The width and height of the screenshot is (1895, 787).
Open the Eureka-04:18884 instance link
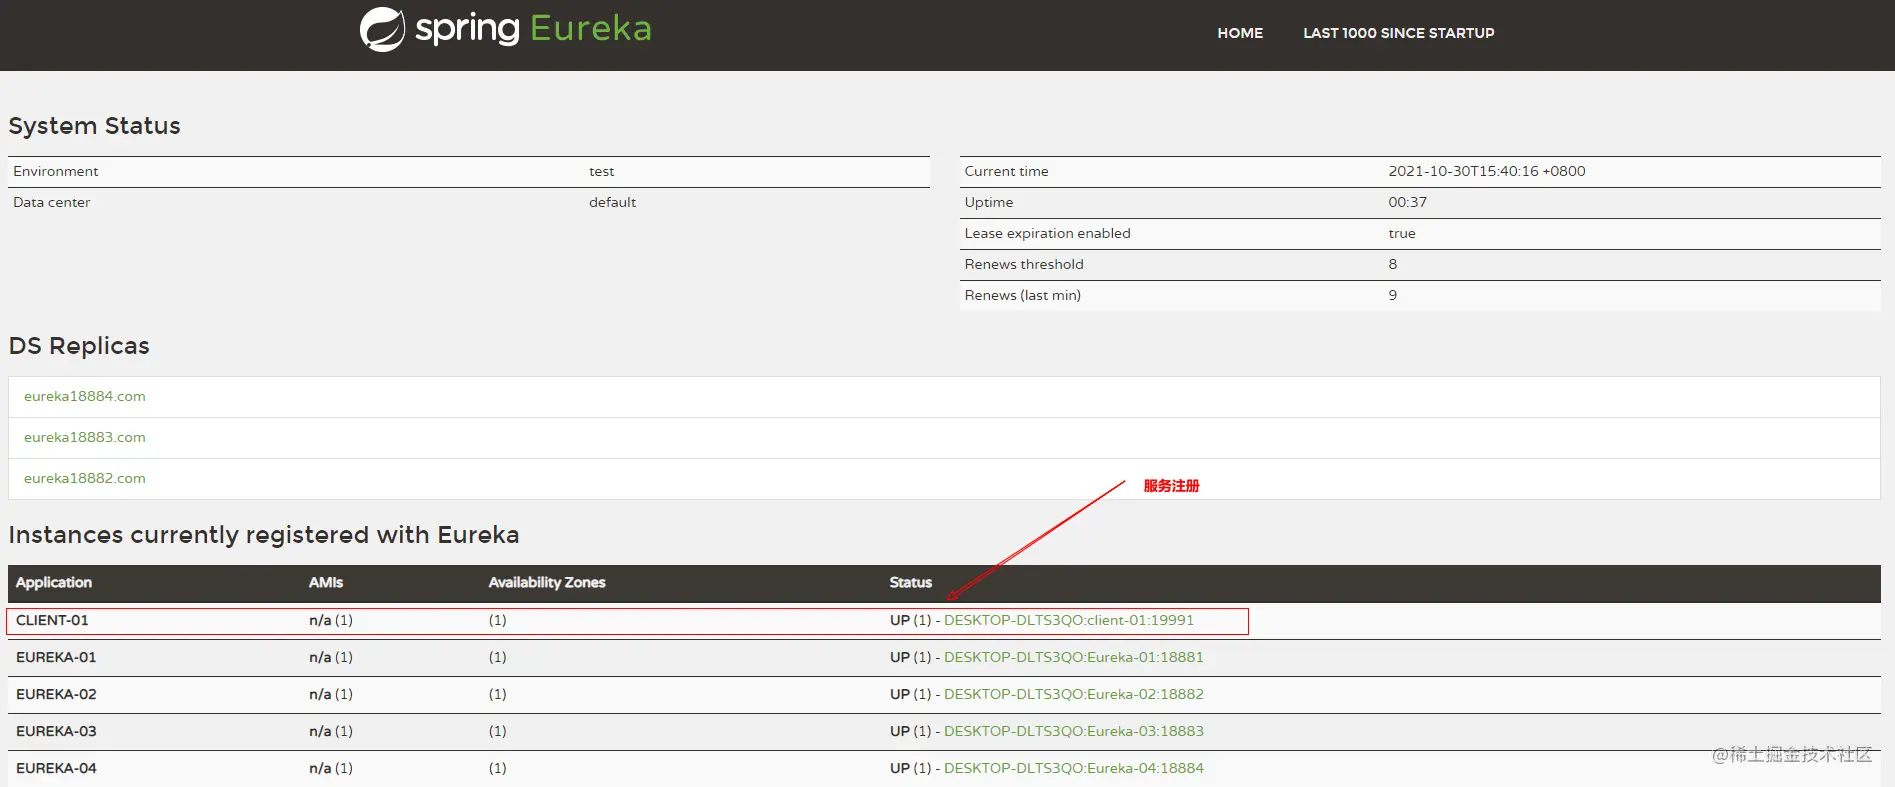point(1074,768)
